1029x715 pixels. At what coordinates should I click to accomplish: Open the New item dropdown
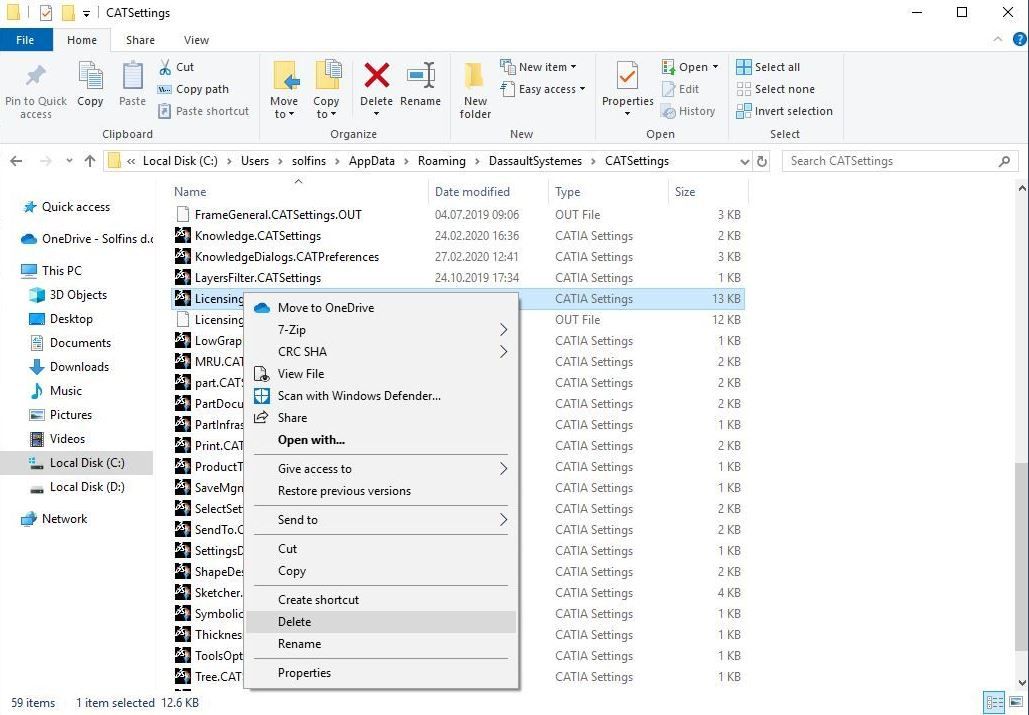[547, 67]
